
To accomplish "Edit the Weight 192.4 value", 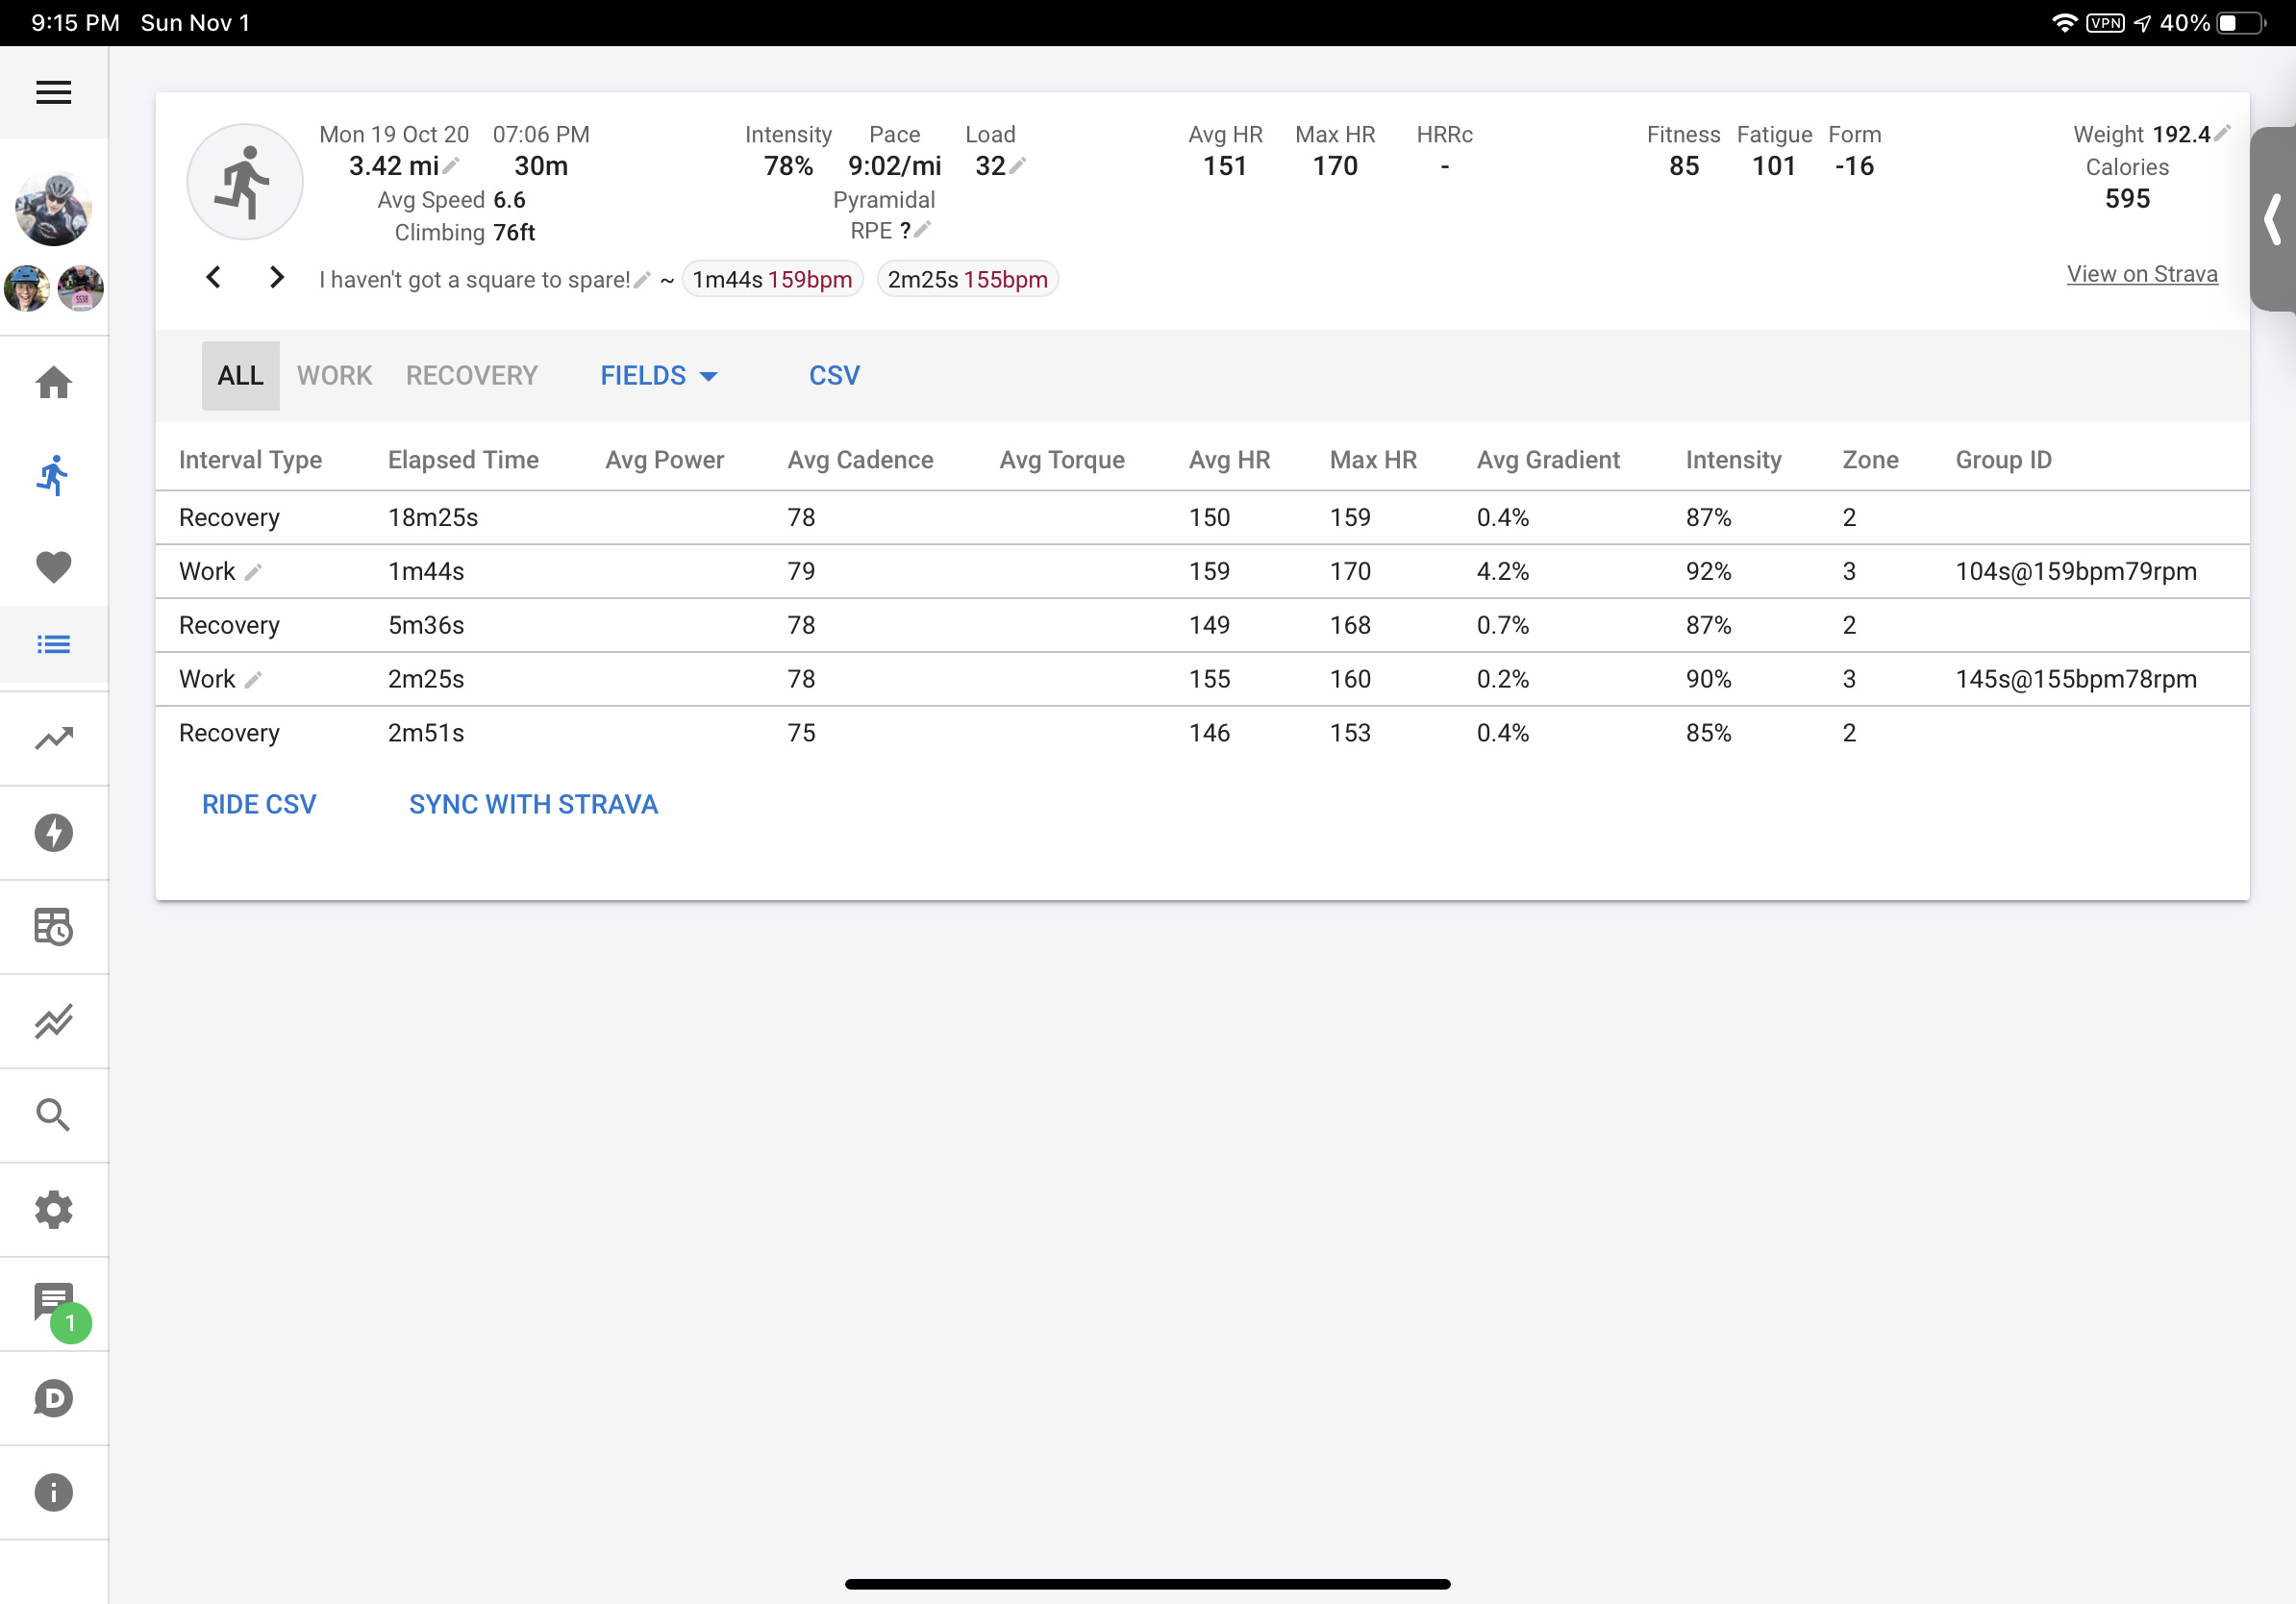I will click(x=2223, y=133).
